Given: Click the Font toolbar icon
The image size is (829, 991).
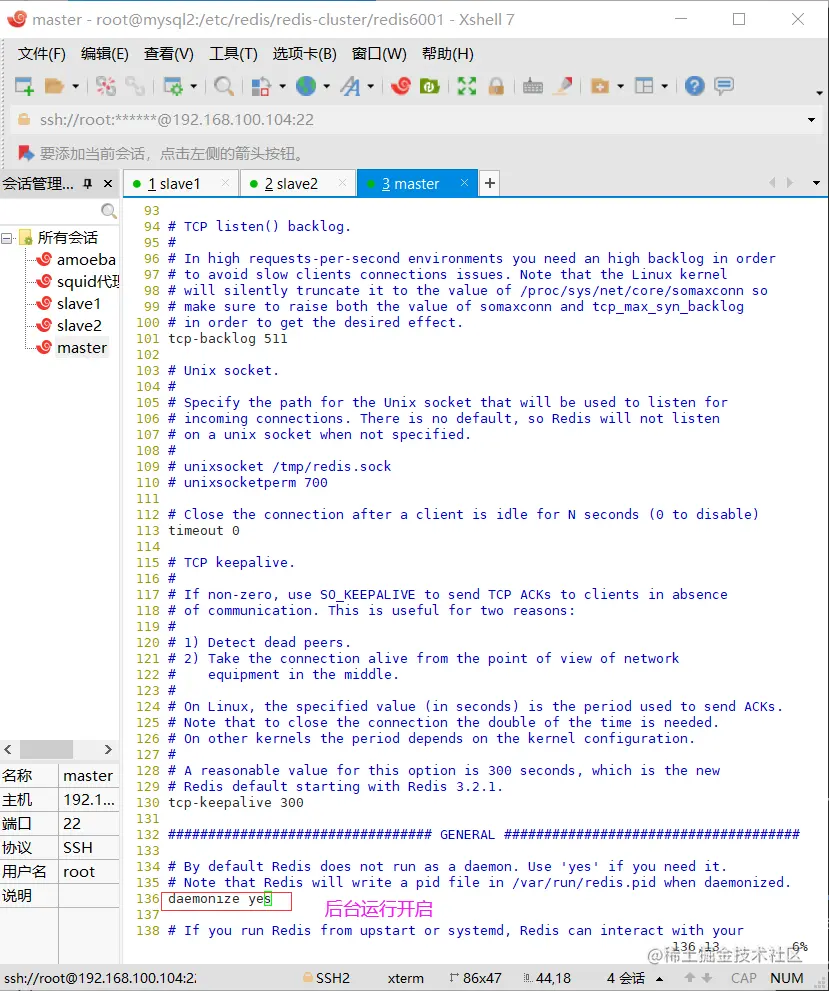Looking at the screenshot, I should point(350,86).
